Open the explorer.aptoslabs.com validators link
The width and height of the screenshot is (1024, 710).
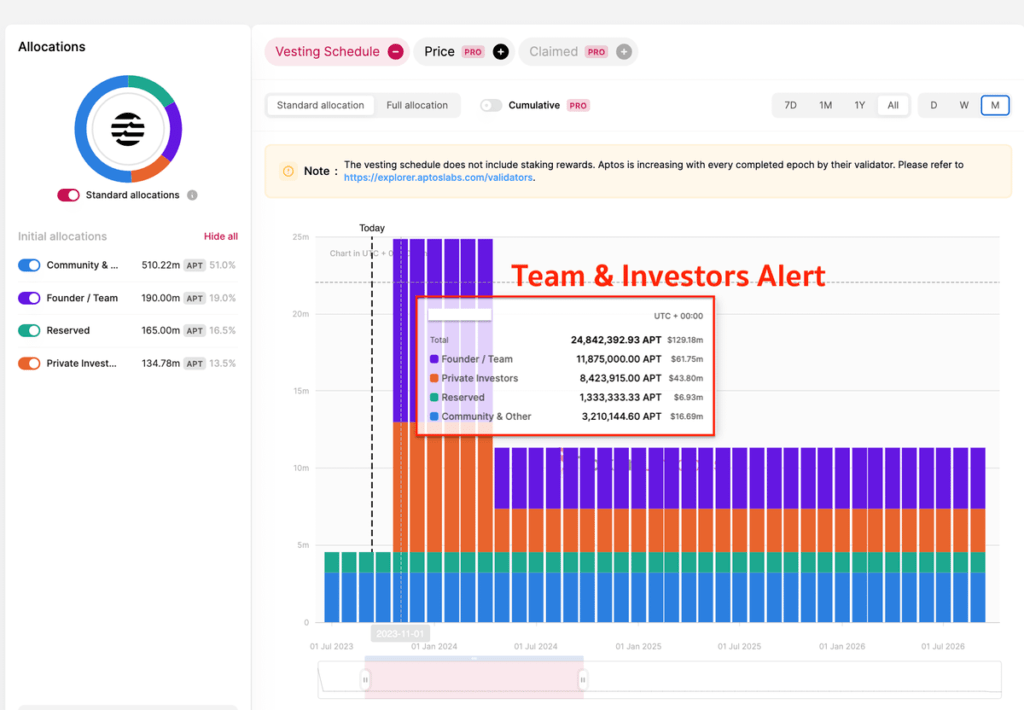point(438,178)
